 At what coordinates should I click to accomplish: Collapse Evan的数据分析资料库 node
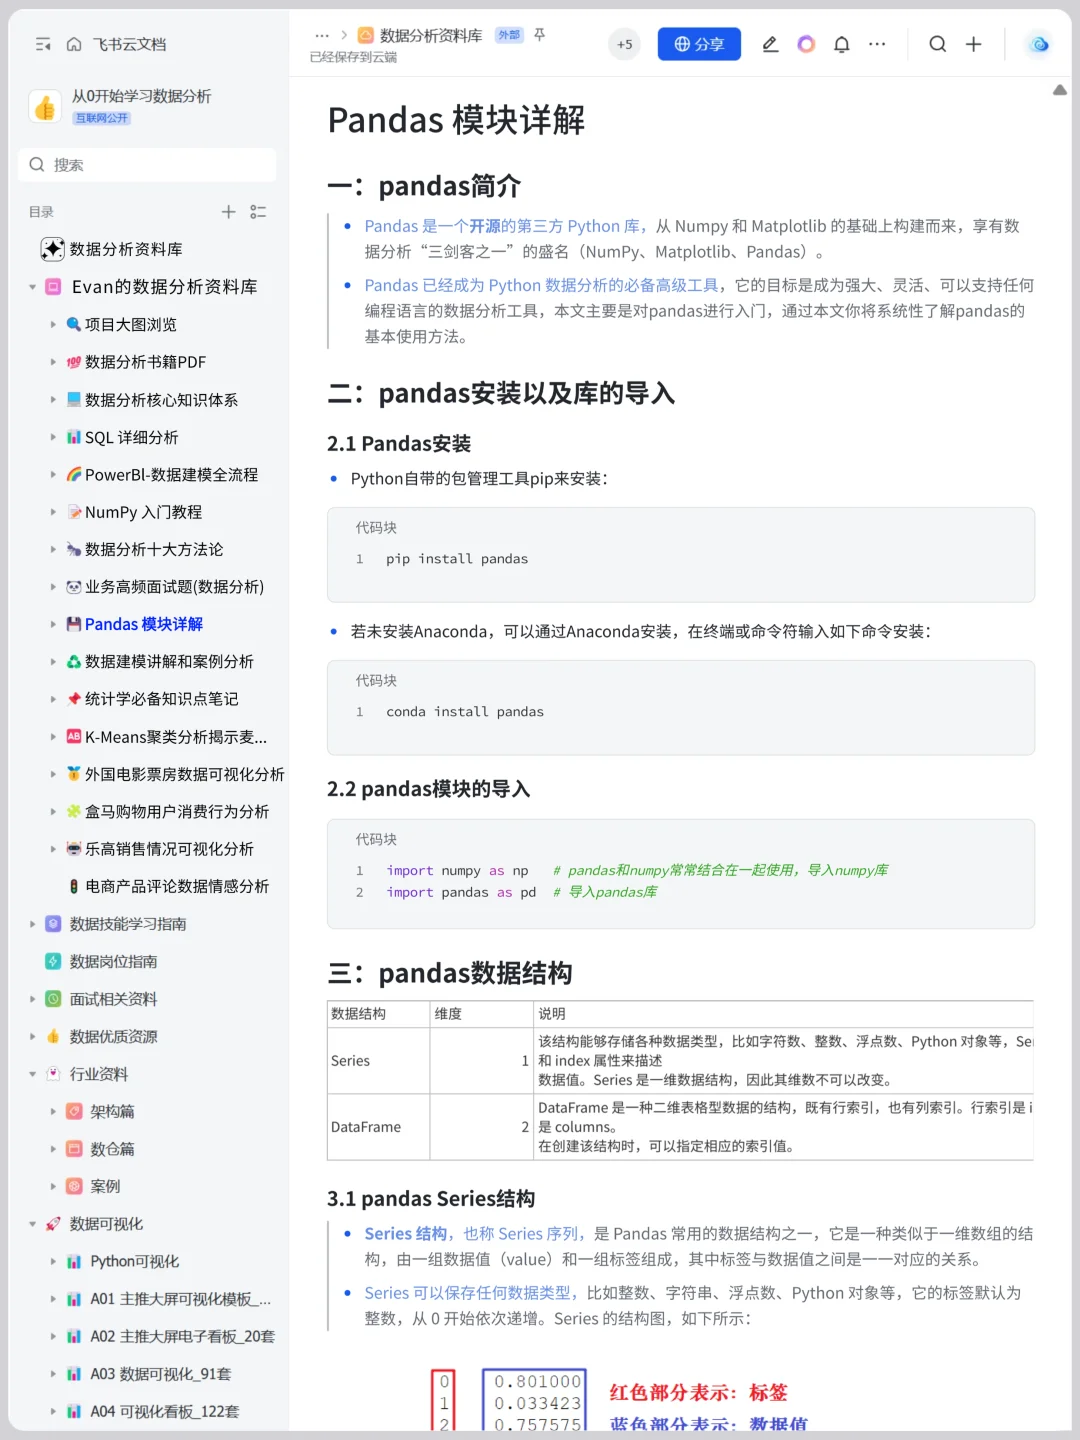32,287
